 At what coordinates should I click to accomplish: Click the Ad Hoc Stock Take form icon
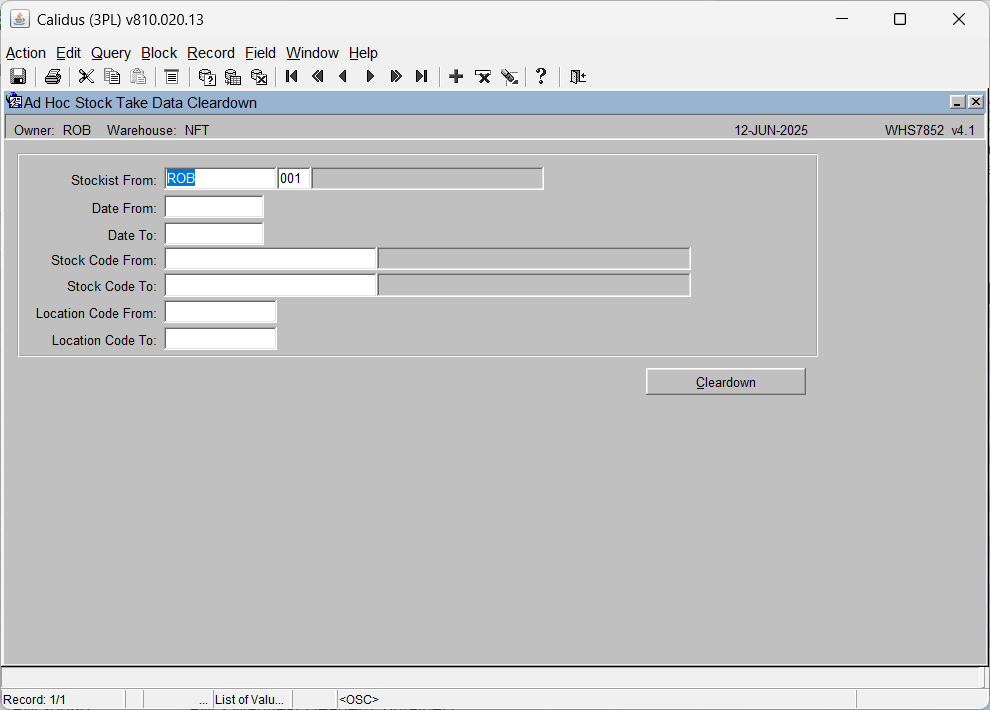pyautogui.click(x=14, y=101)
